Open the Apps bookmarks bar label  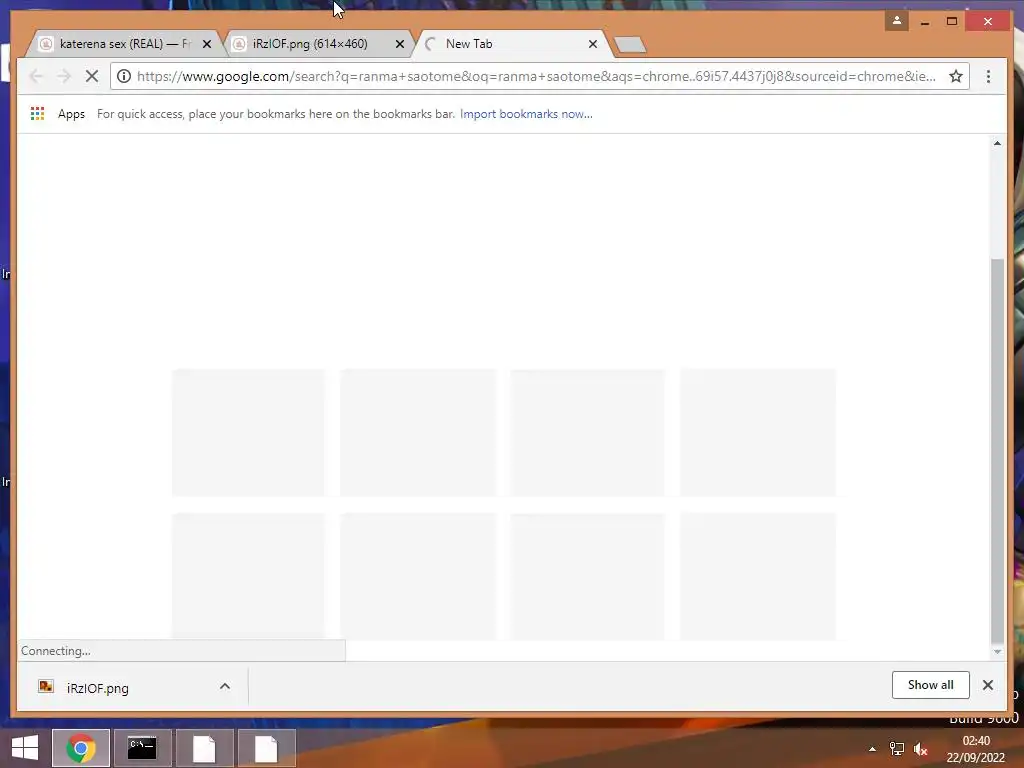[x=71, y=114]
